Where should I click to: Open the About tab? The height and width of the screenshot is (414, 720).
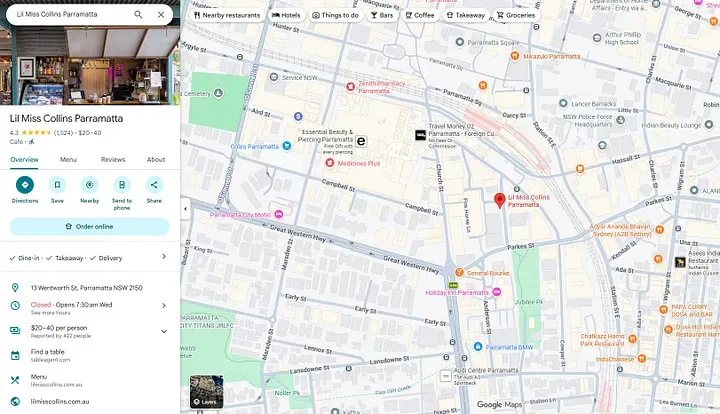coord(156,160)
